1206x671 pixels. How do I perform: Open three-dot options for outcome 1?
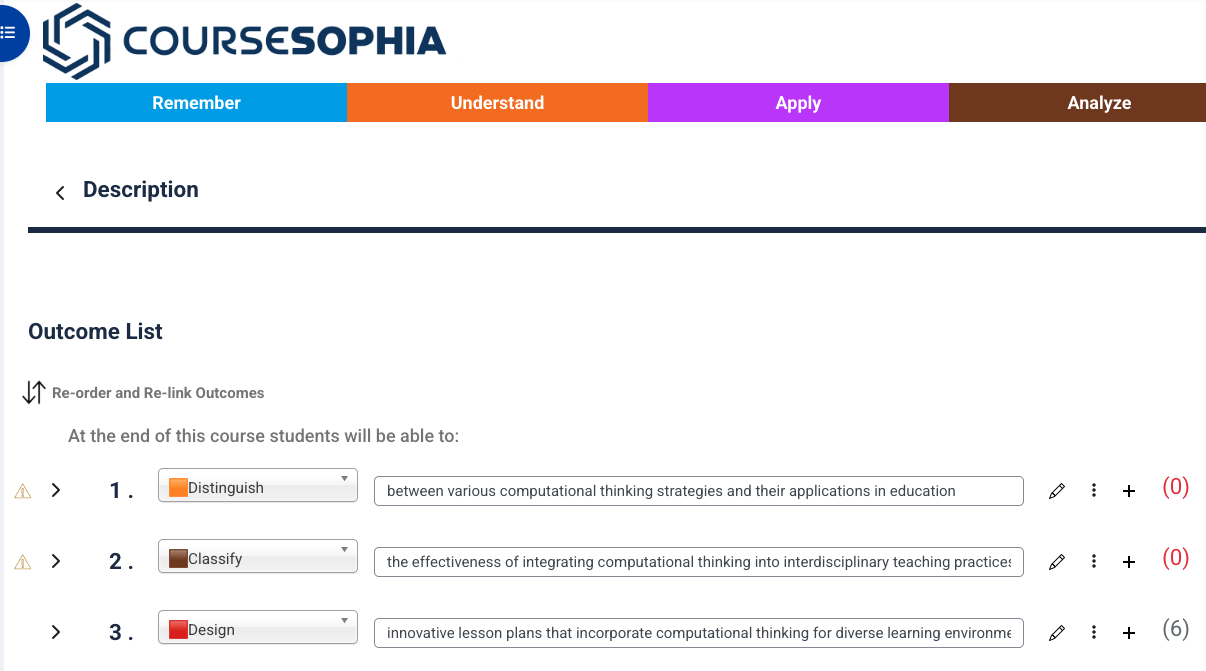[x=1094, y=491]
